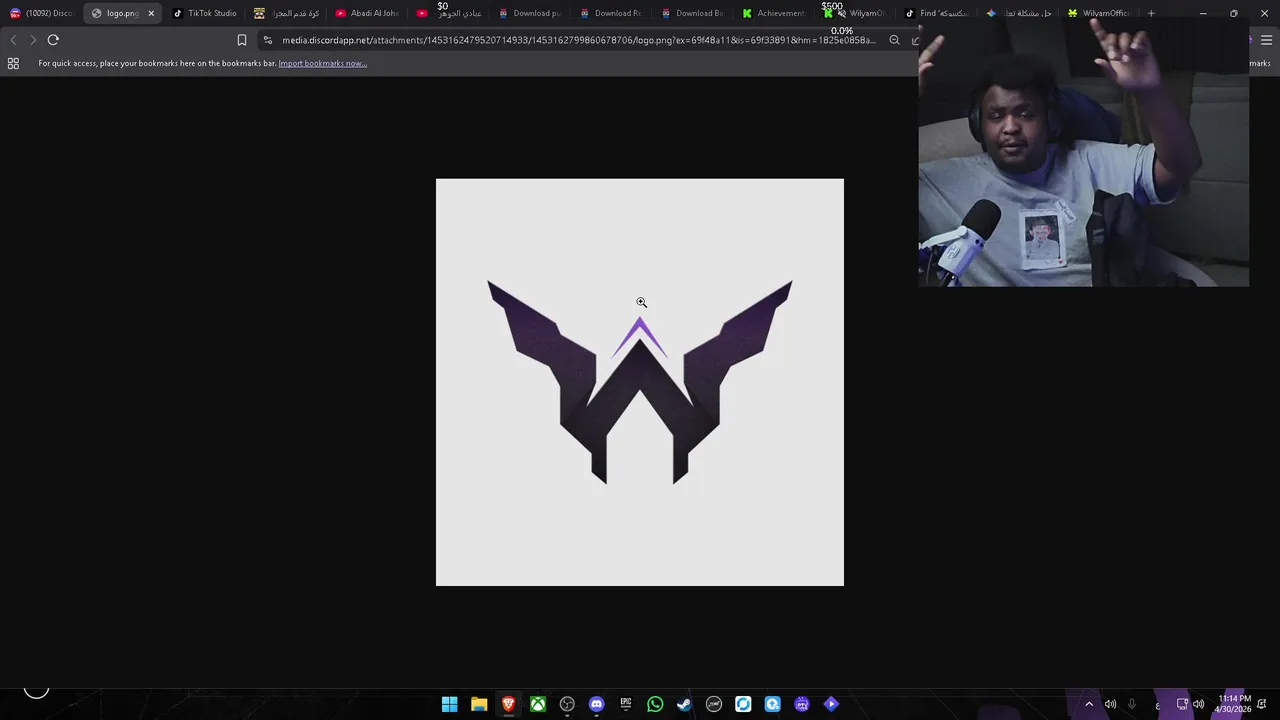Switch to the Abadi Al Johar tab

click(367, 13)
